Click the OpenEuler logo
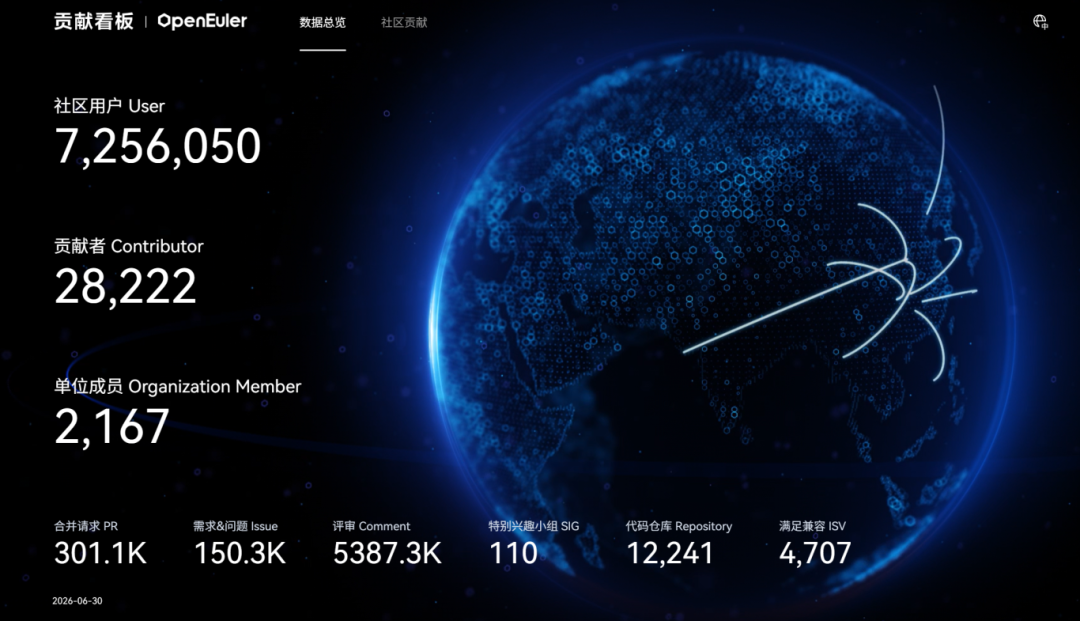 click(x=202, y=21)
